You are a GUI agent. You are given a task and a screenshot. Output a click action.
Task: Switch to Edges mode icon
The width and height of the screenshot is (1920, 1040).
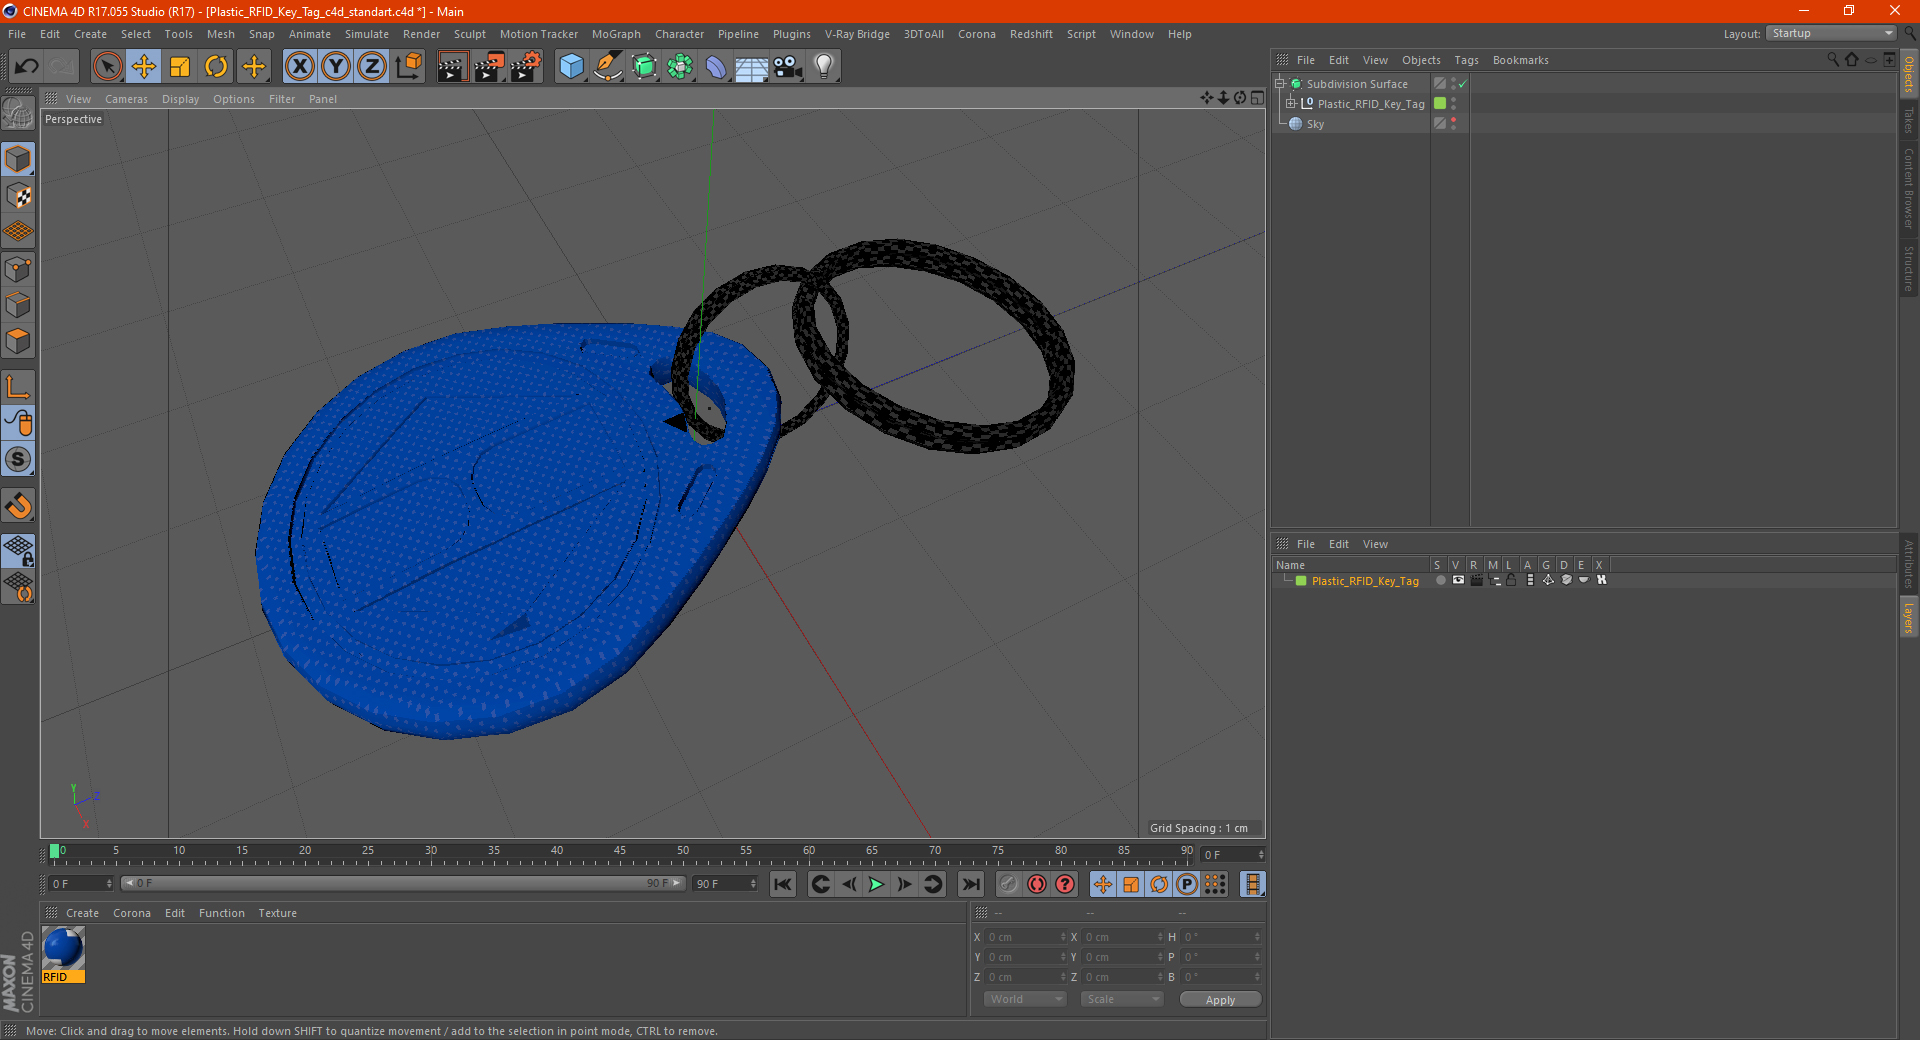click(18, 305)
